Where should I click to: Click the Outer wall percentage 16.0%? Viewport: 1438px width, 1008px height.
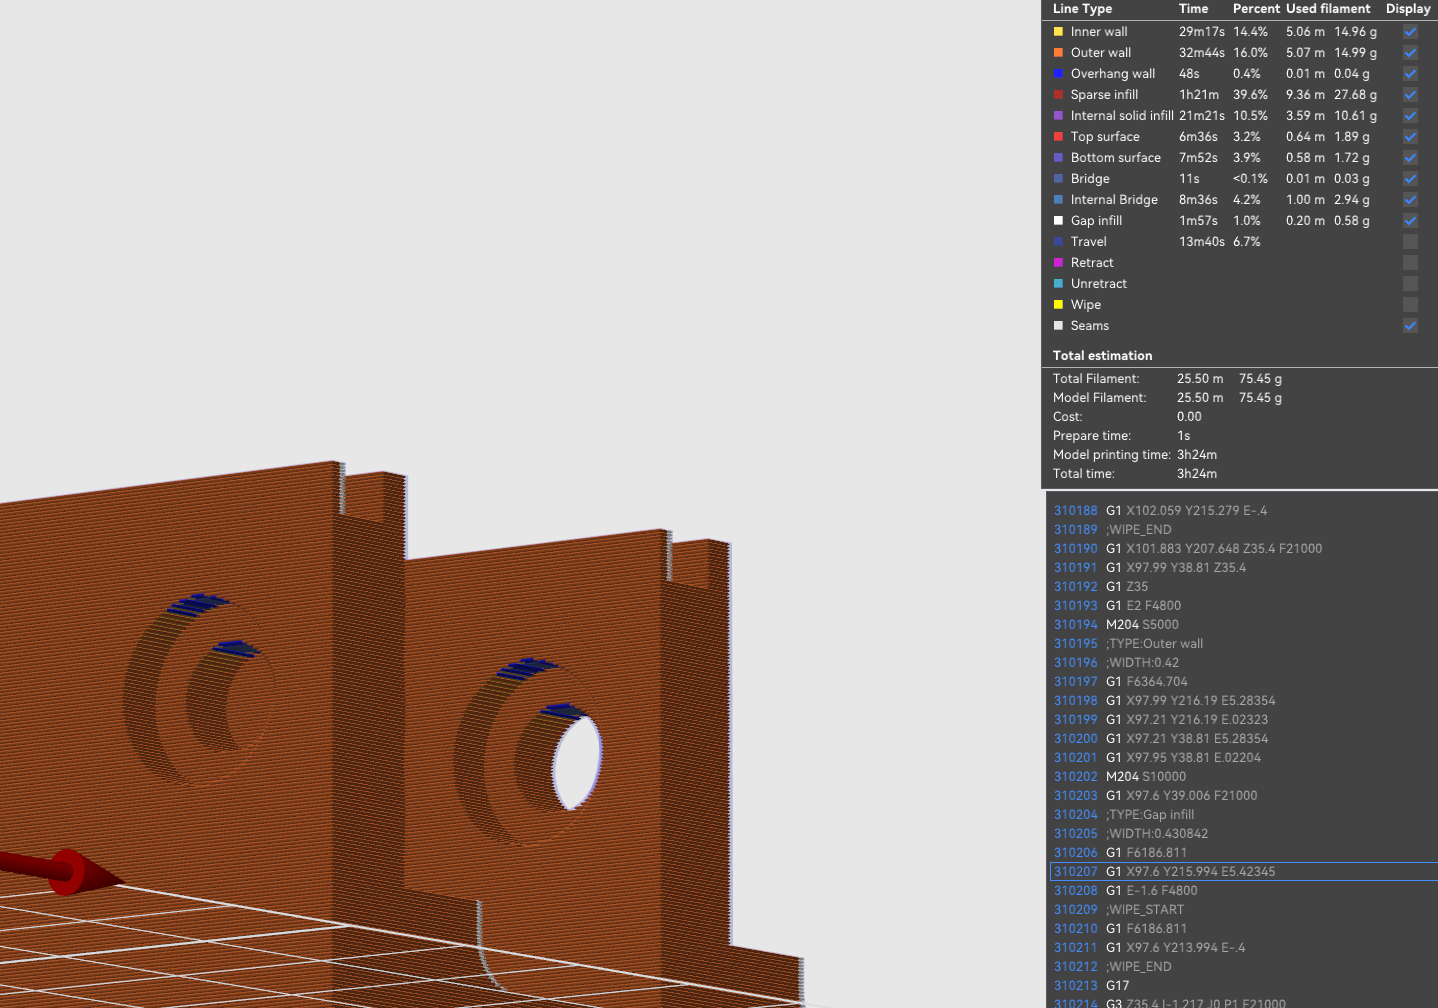click(x=1250, y=53)
